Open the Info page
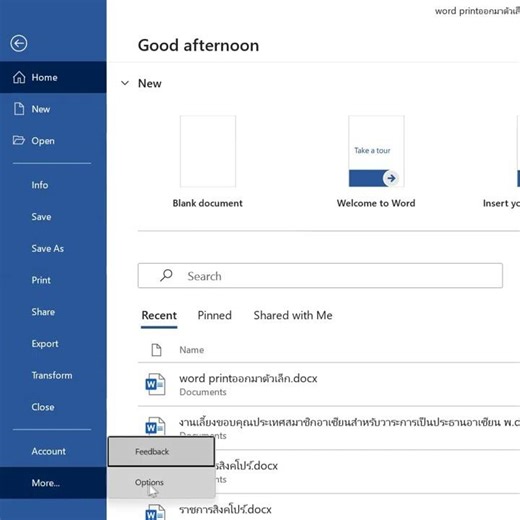Screen dimensions: 520x520 click(40, 185)
